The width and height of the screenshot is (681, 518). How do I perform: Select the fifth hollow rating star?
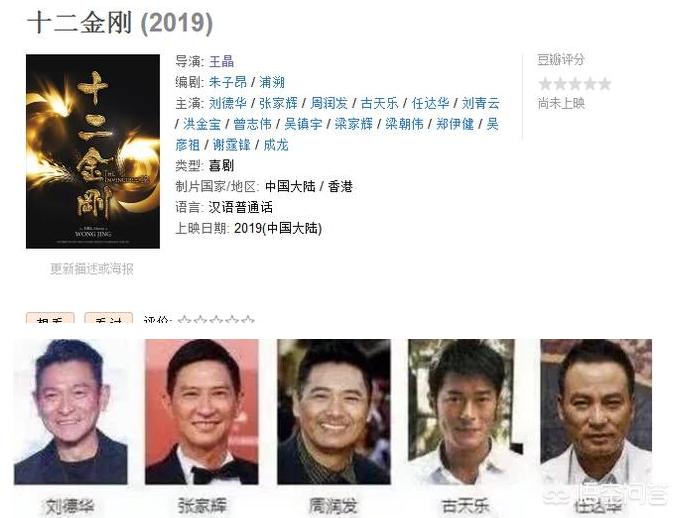[247, 320]
